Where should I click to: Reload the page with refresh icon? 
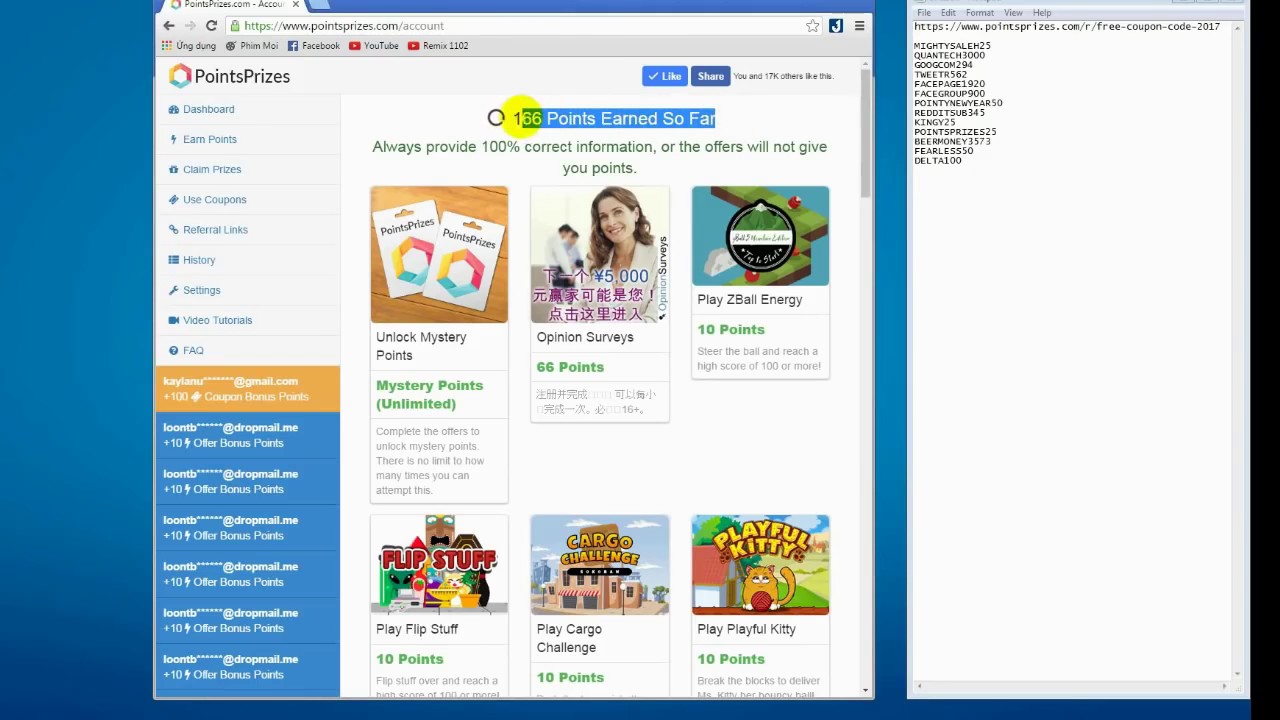point(211,26)
